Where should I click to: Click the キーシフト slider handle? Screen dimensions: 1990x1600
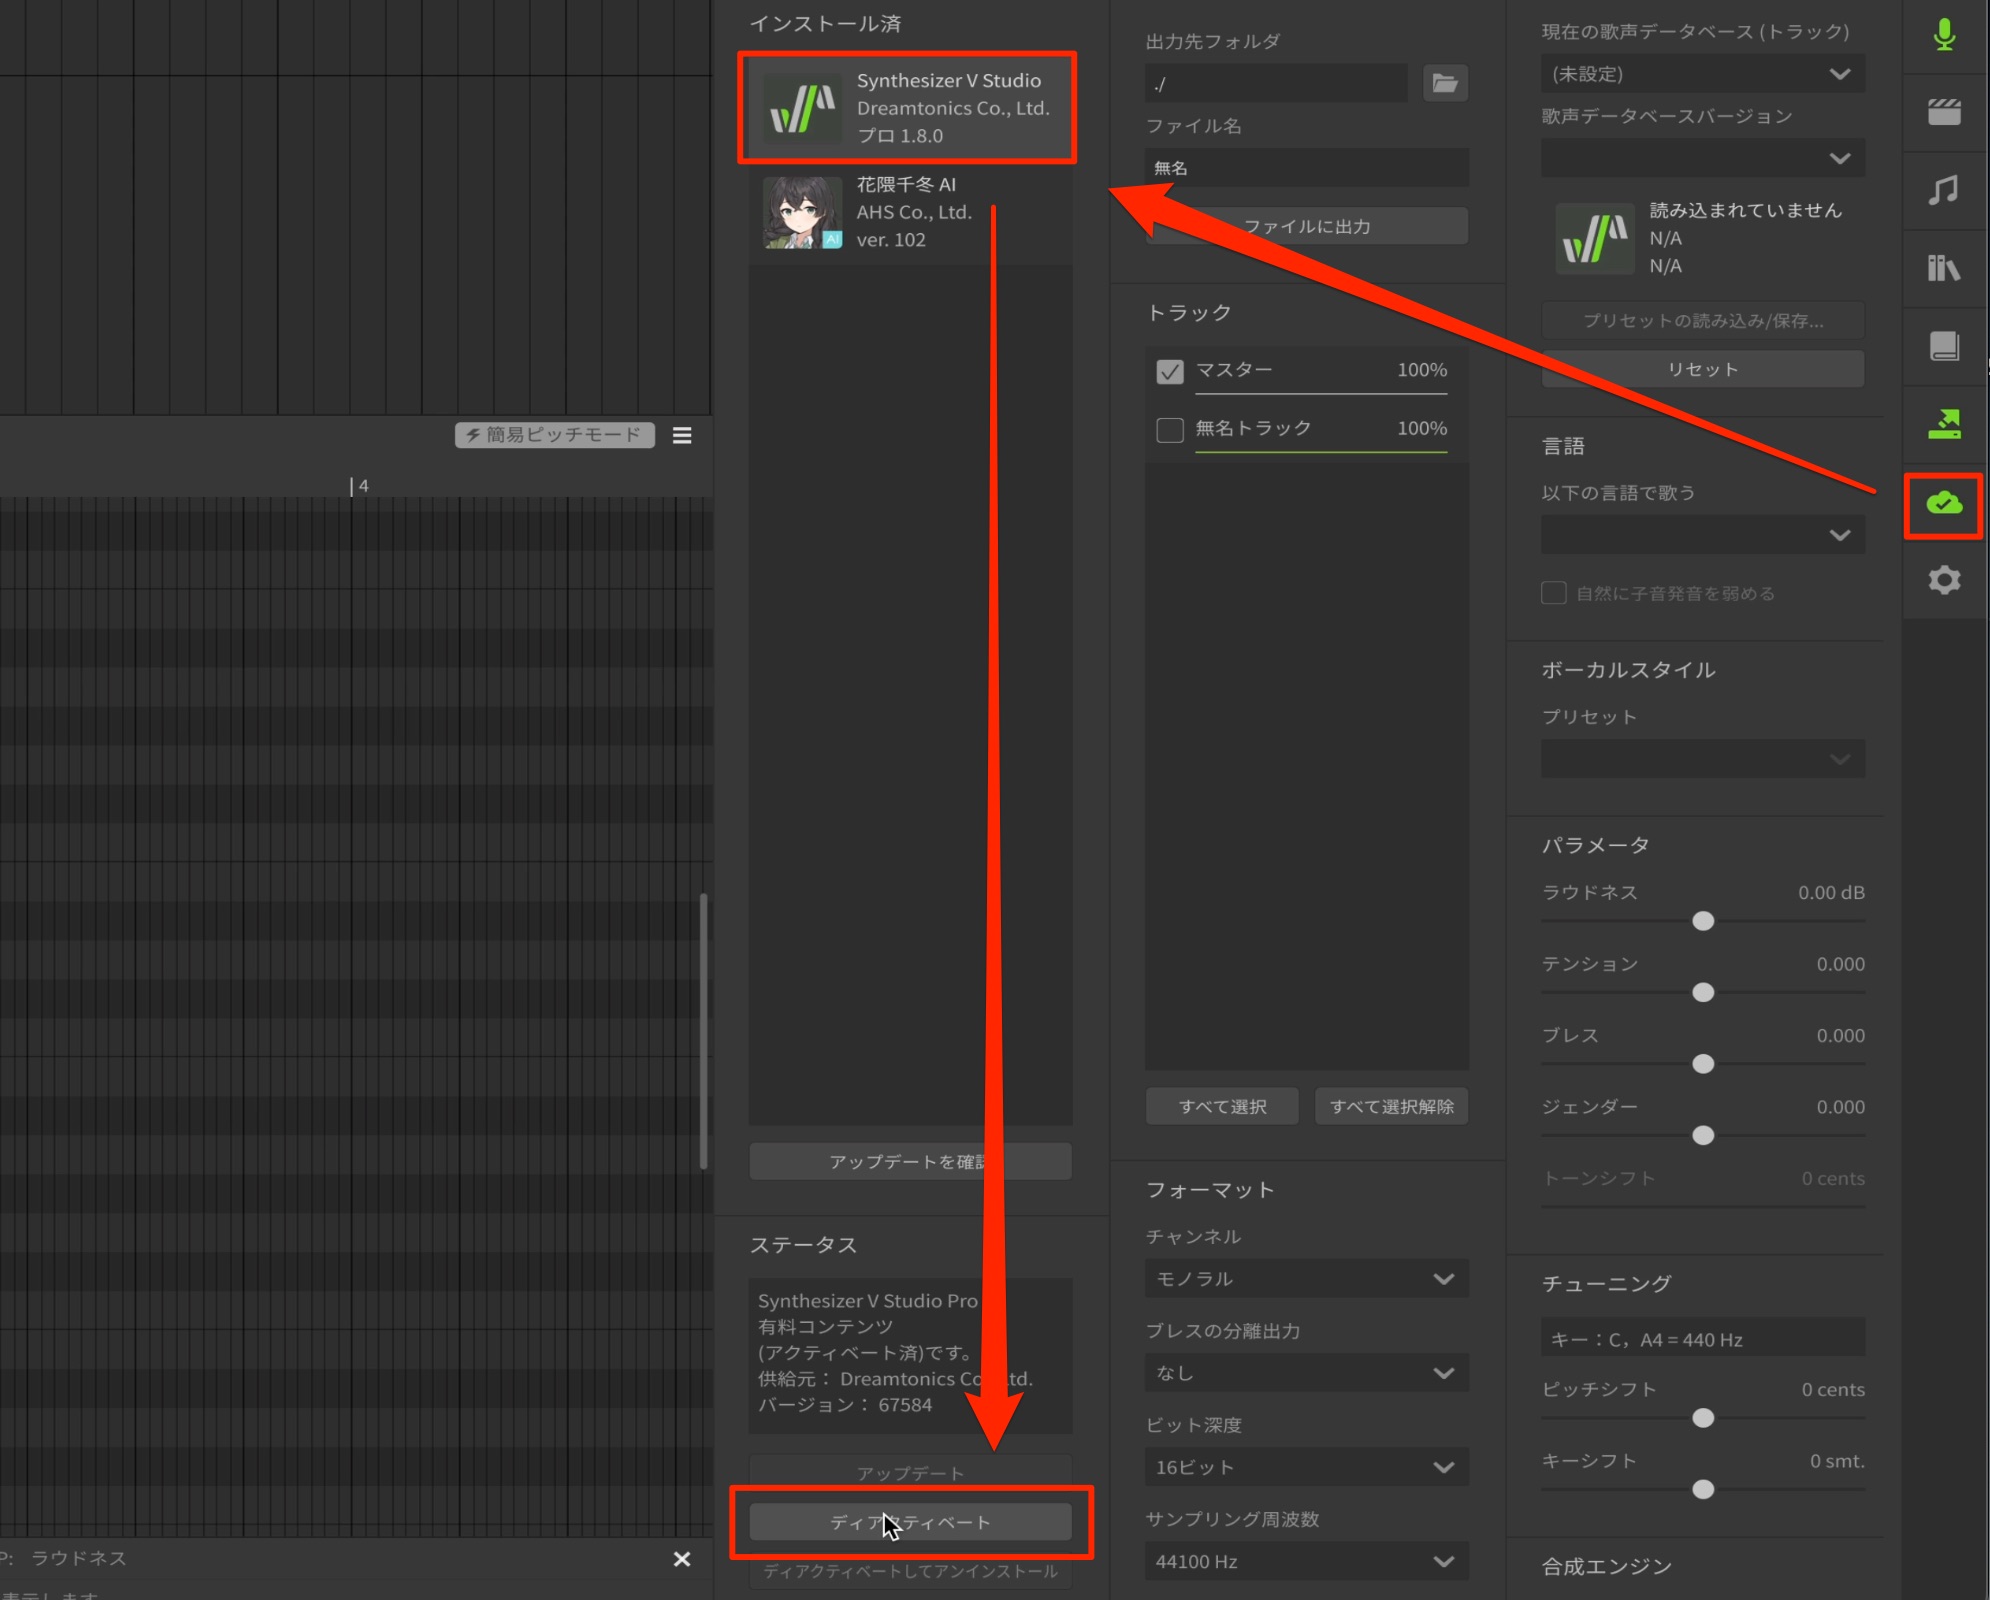pos(1703,1489)
